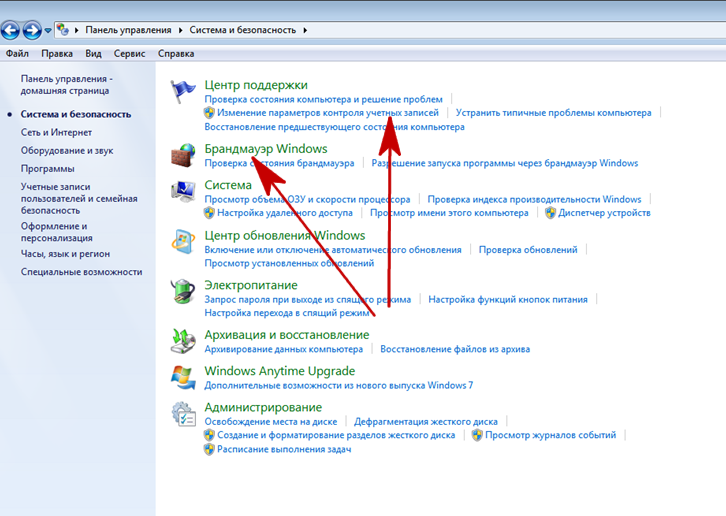Image resolution: width=726 pixels, height=516 pixels.
Task: Click shield icon beside Создание и форматирование разделов
Action: tap(209, 435)
